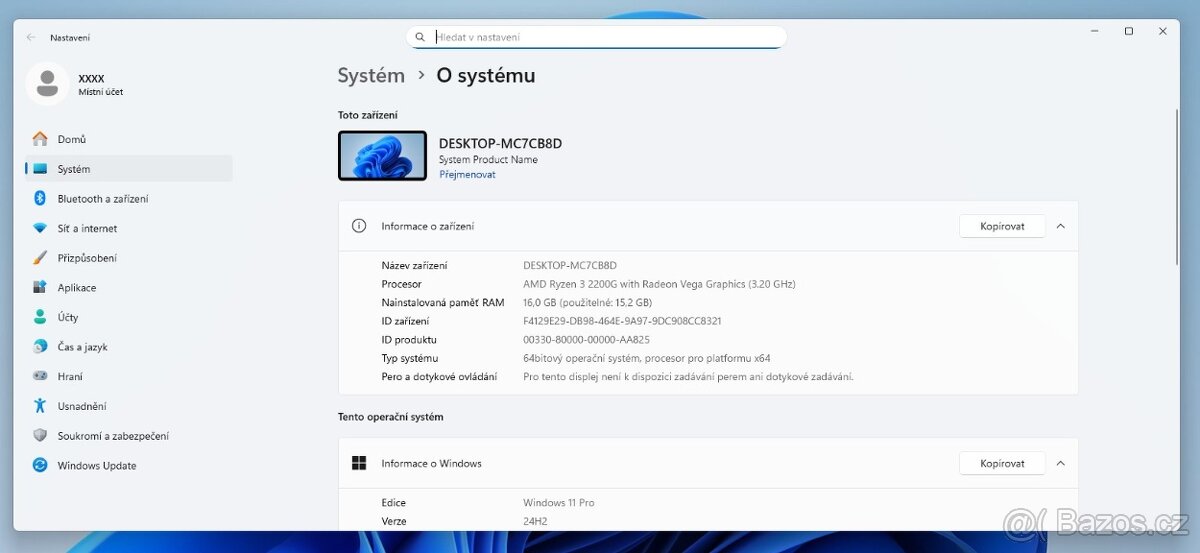Viewport: 1200px width, 553px height.
Task: Open Windows Update section
Action: [129, 465]
